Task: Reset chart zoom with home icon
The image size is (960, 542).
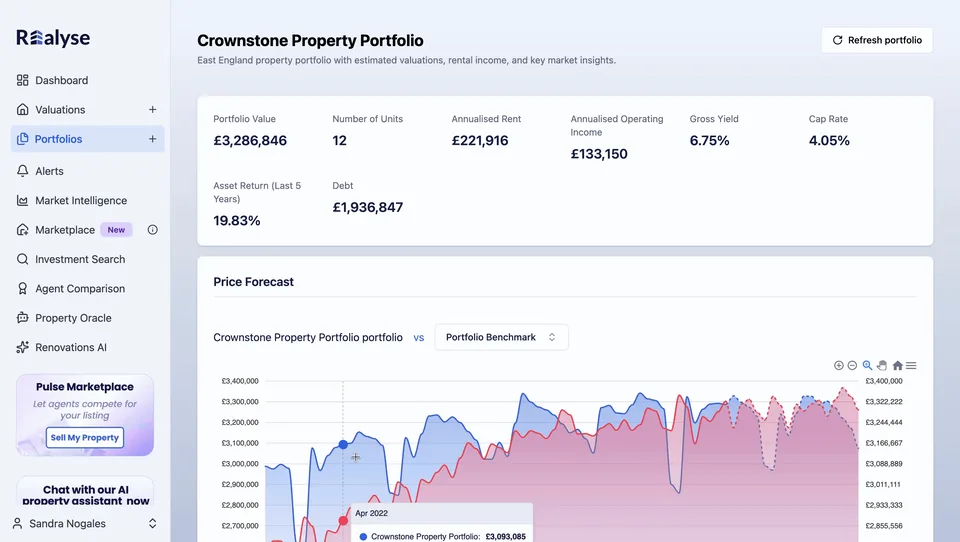Action: pos(898,366)
